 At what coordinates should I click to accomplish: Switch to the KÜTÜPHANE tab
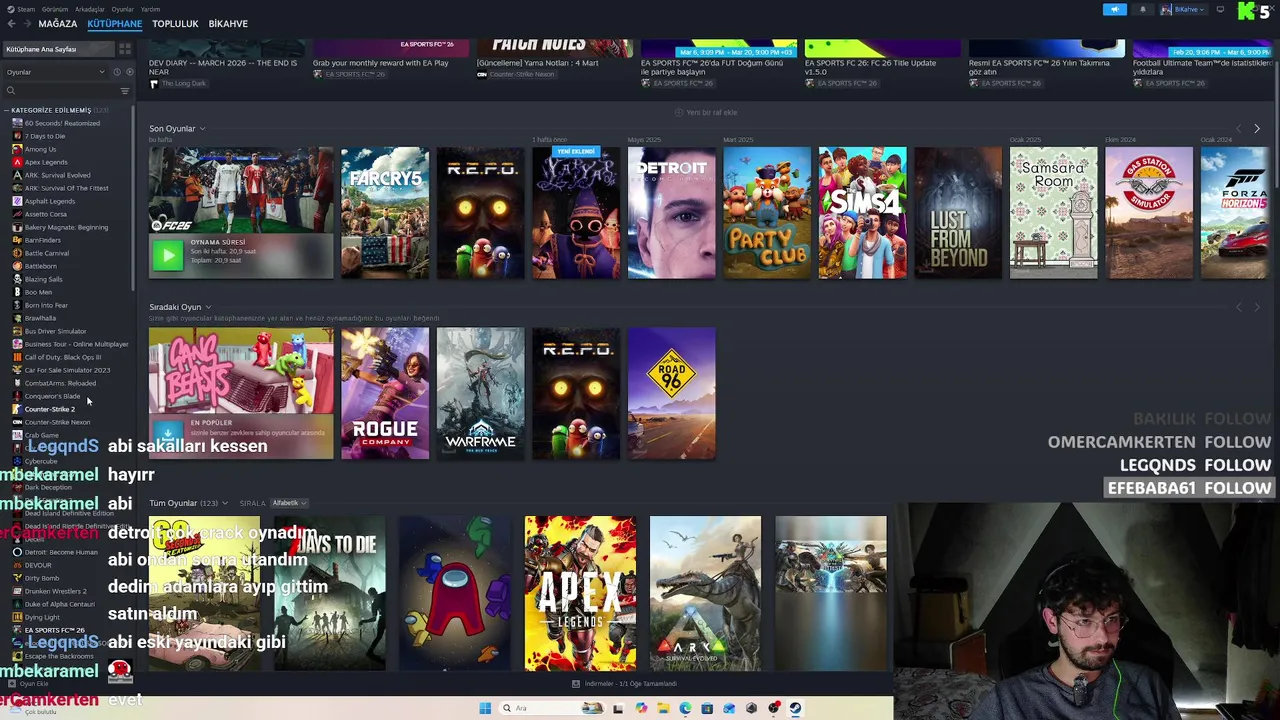tap(114, 23)
